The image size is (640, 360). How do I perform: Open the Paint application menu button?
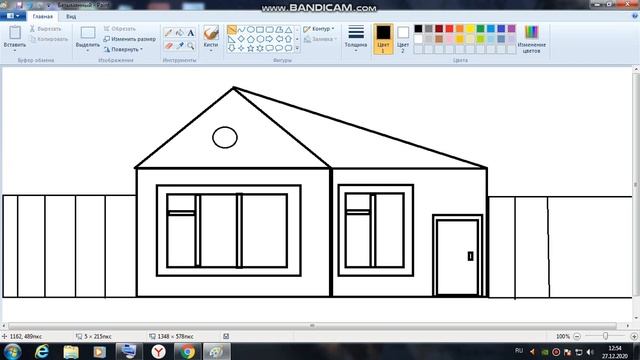pyautogui.click(x=13, y=16)
